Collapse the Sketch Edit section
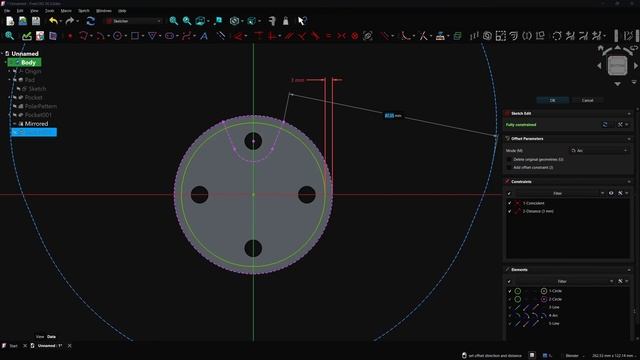The width and height of the screenshot is (640, 360). (x=629, y=113)
